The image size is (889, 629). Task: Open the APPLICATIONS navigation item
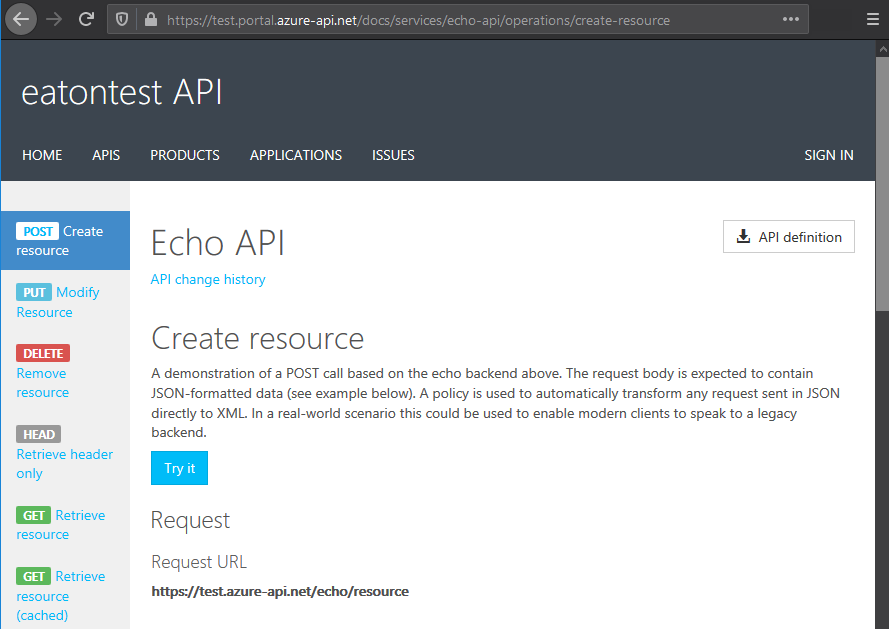[x=296, y=155]
